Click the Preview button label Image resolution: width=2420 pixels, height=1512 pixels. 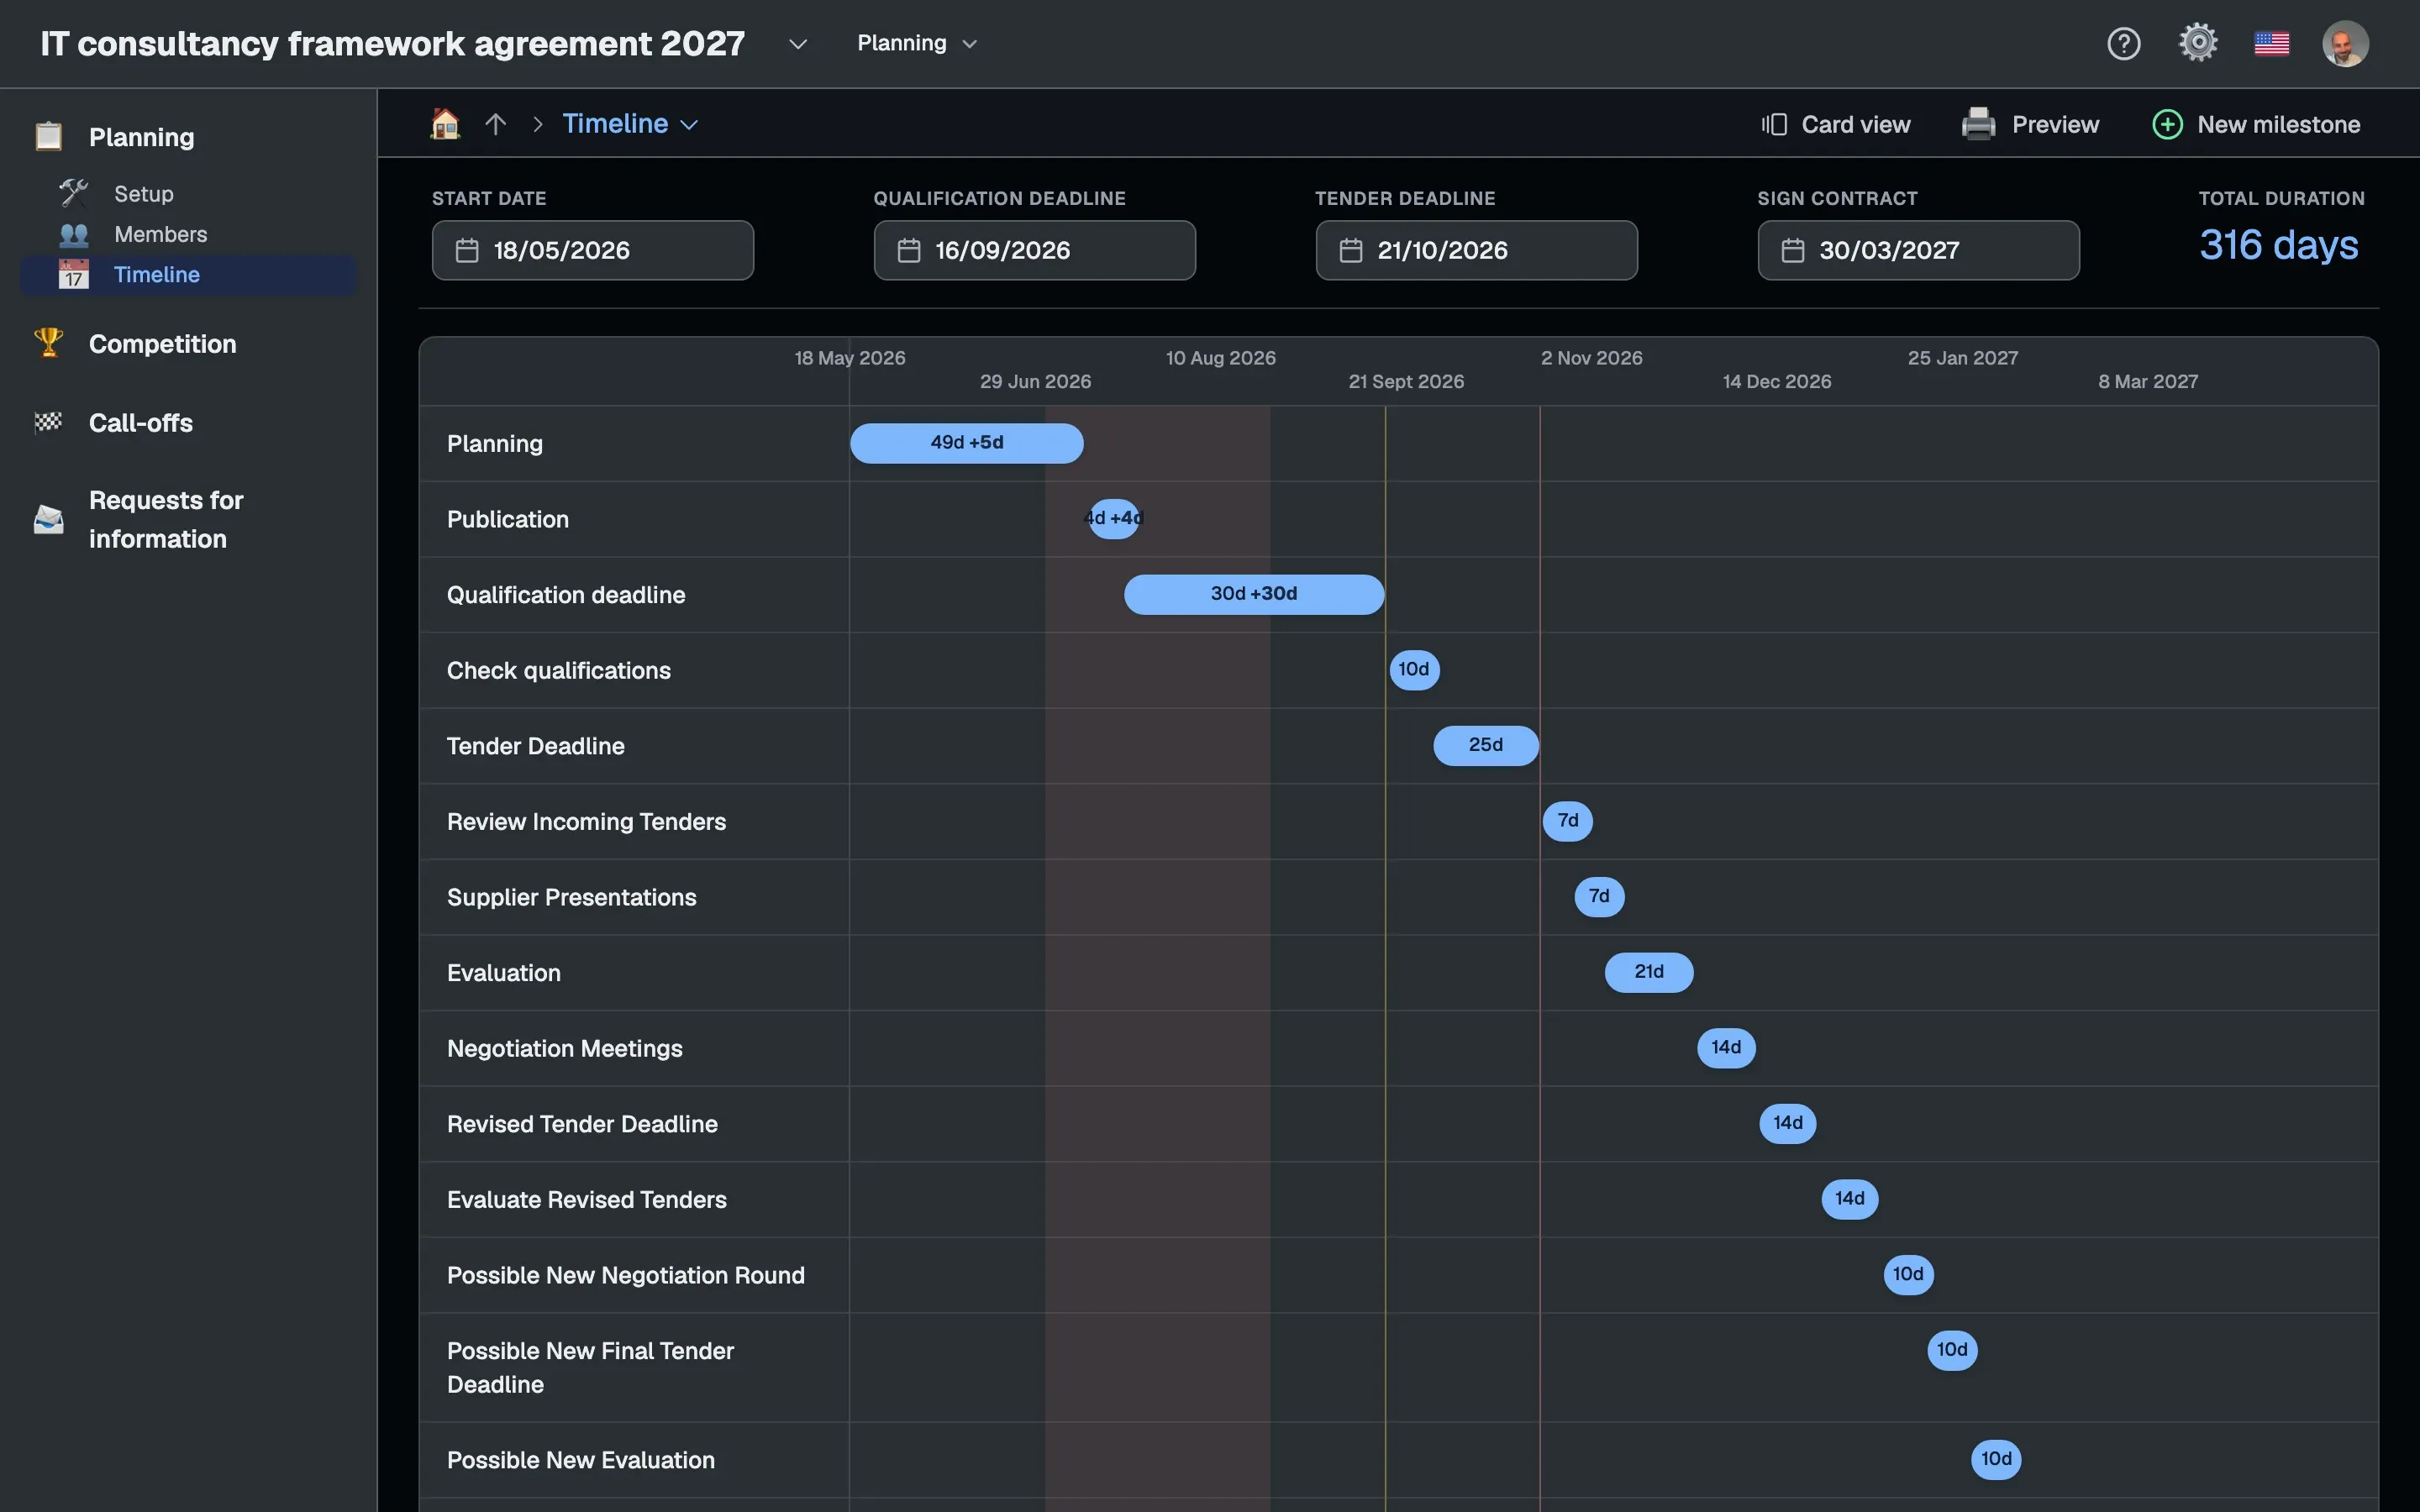(2055, 124)
